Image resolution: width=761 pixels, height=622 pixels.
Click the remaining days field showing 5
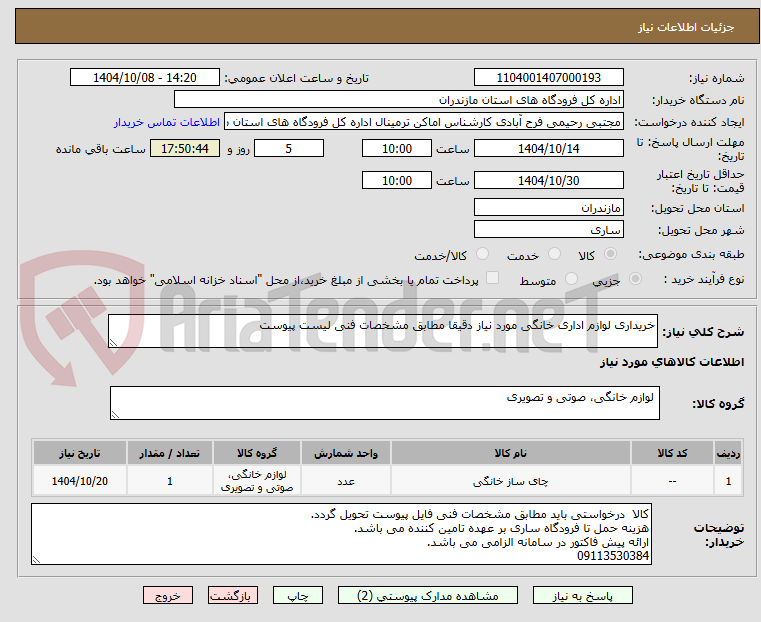tap(289, 148)
